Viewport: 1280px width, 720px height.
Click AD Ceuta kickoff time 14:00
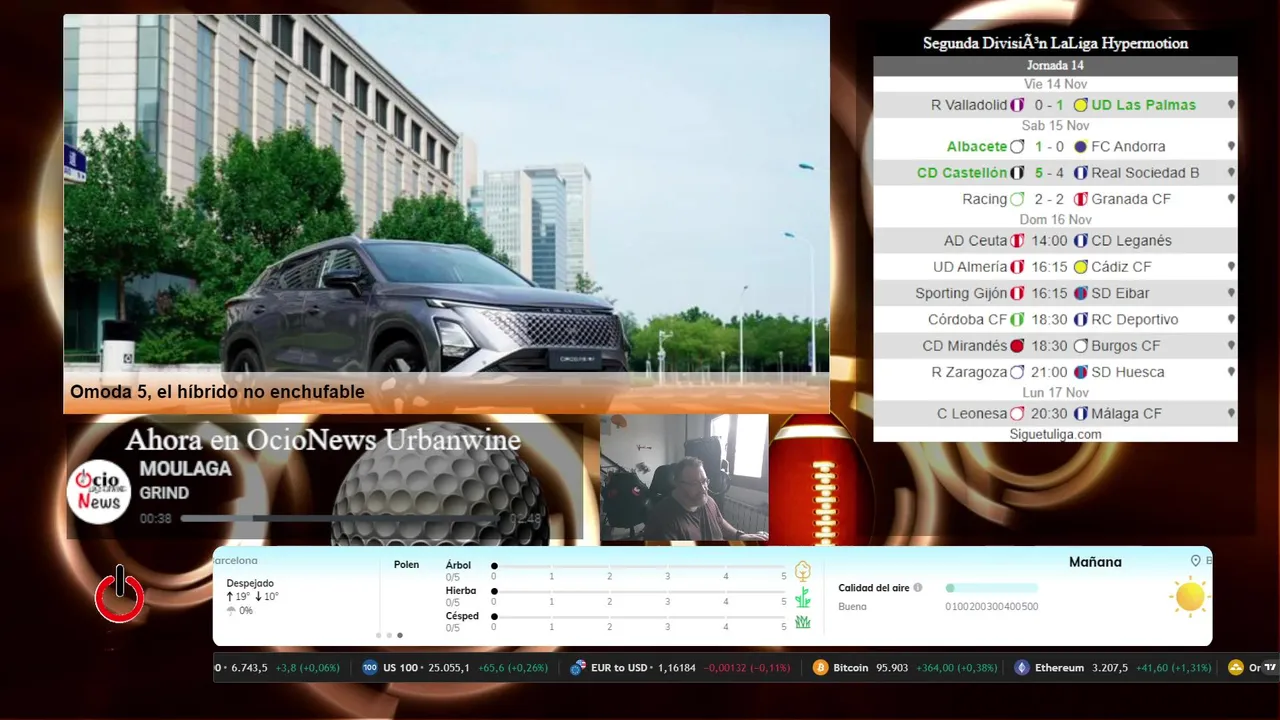(1049, 241)
